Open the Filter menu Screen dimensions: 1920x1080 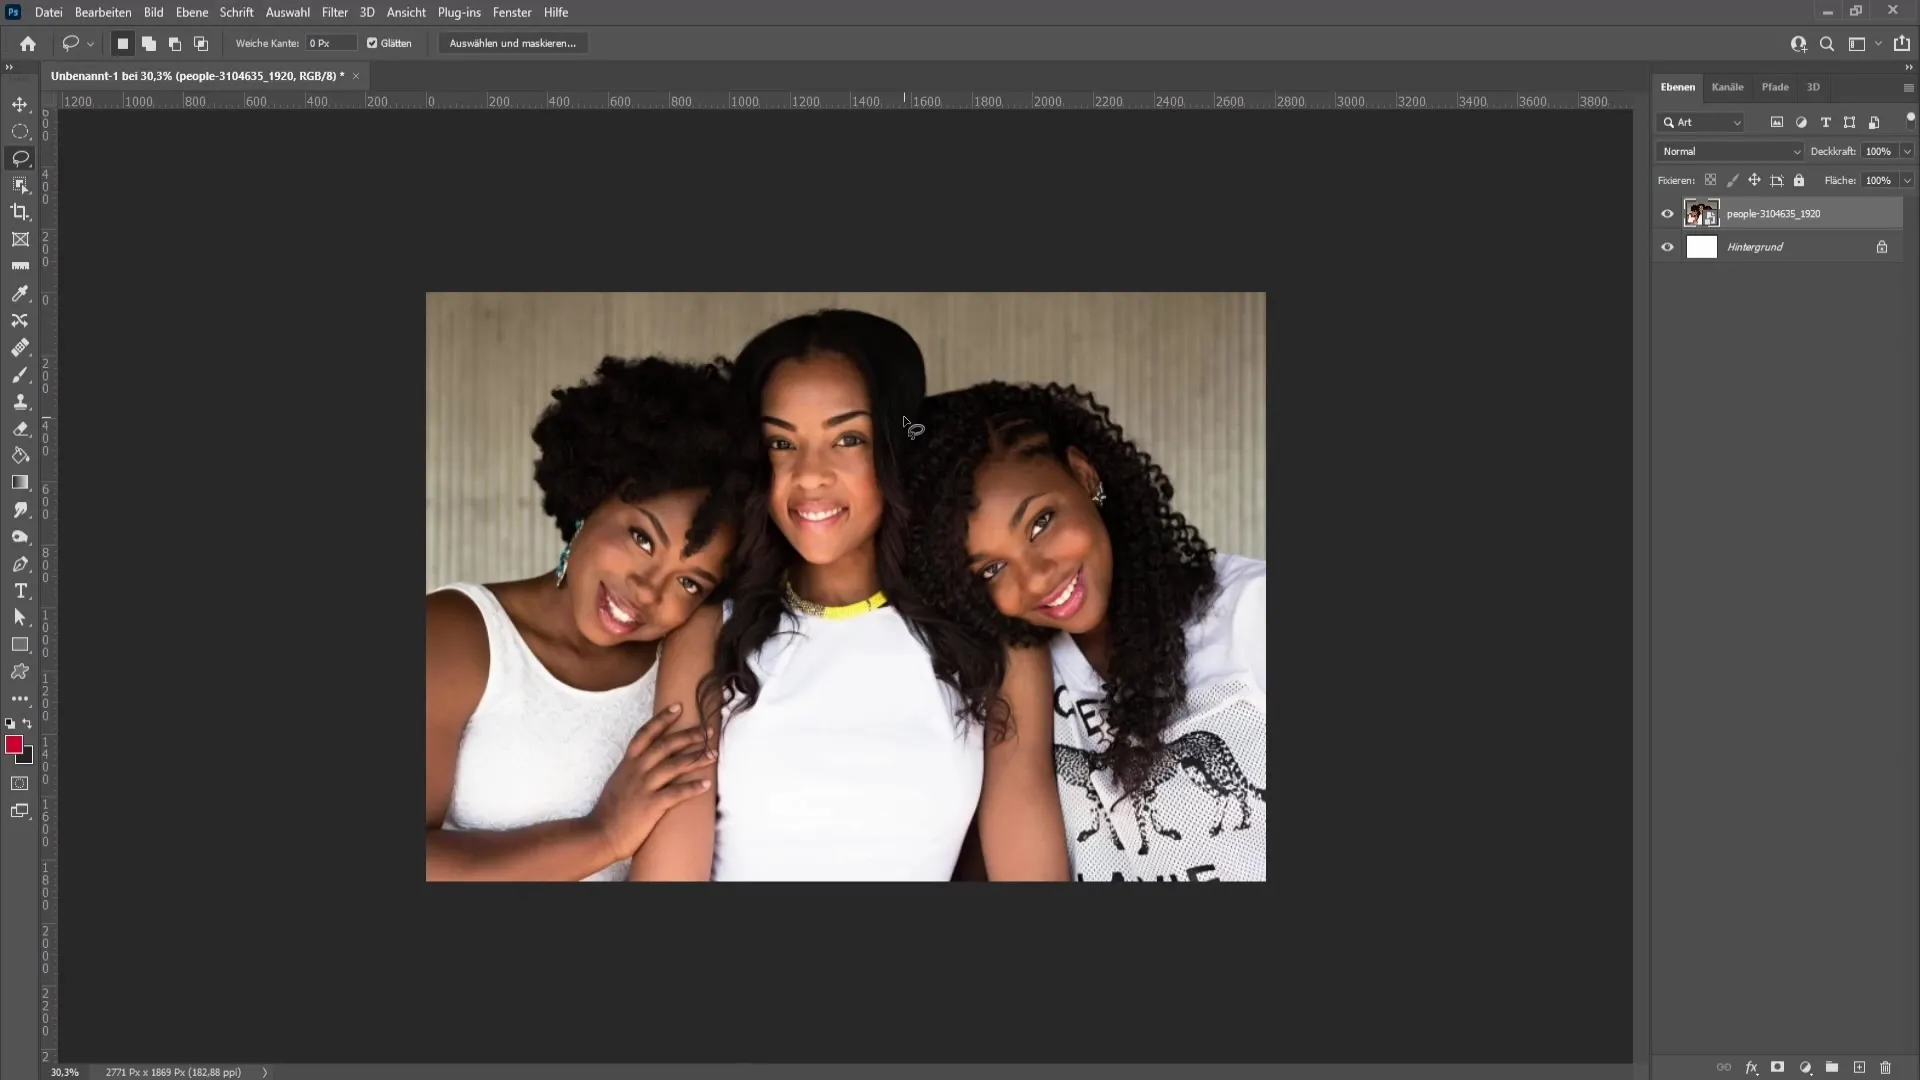[335, 12]
